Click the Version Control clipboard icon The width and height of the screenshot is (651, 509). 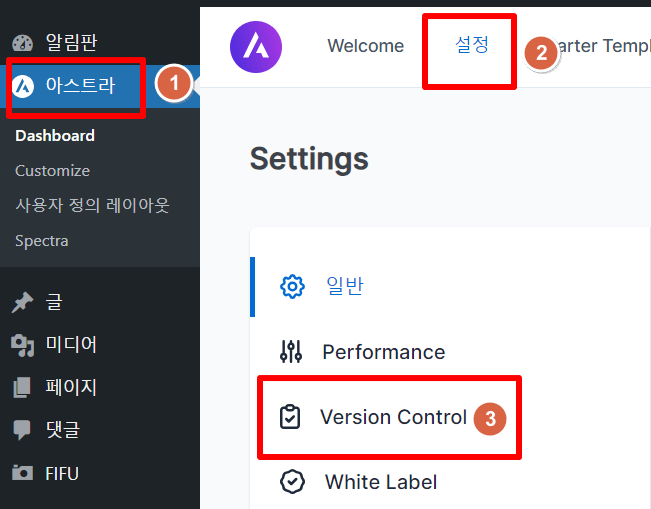[x=290, y=416]
